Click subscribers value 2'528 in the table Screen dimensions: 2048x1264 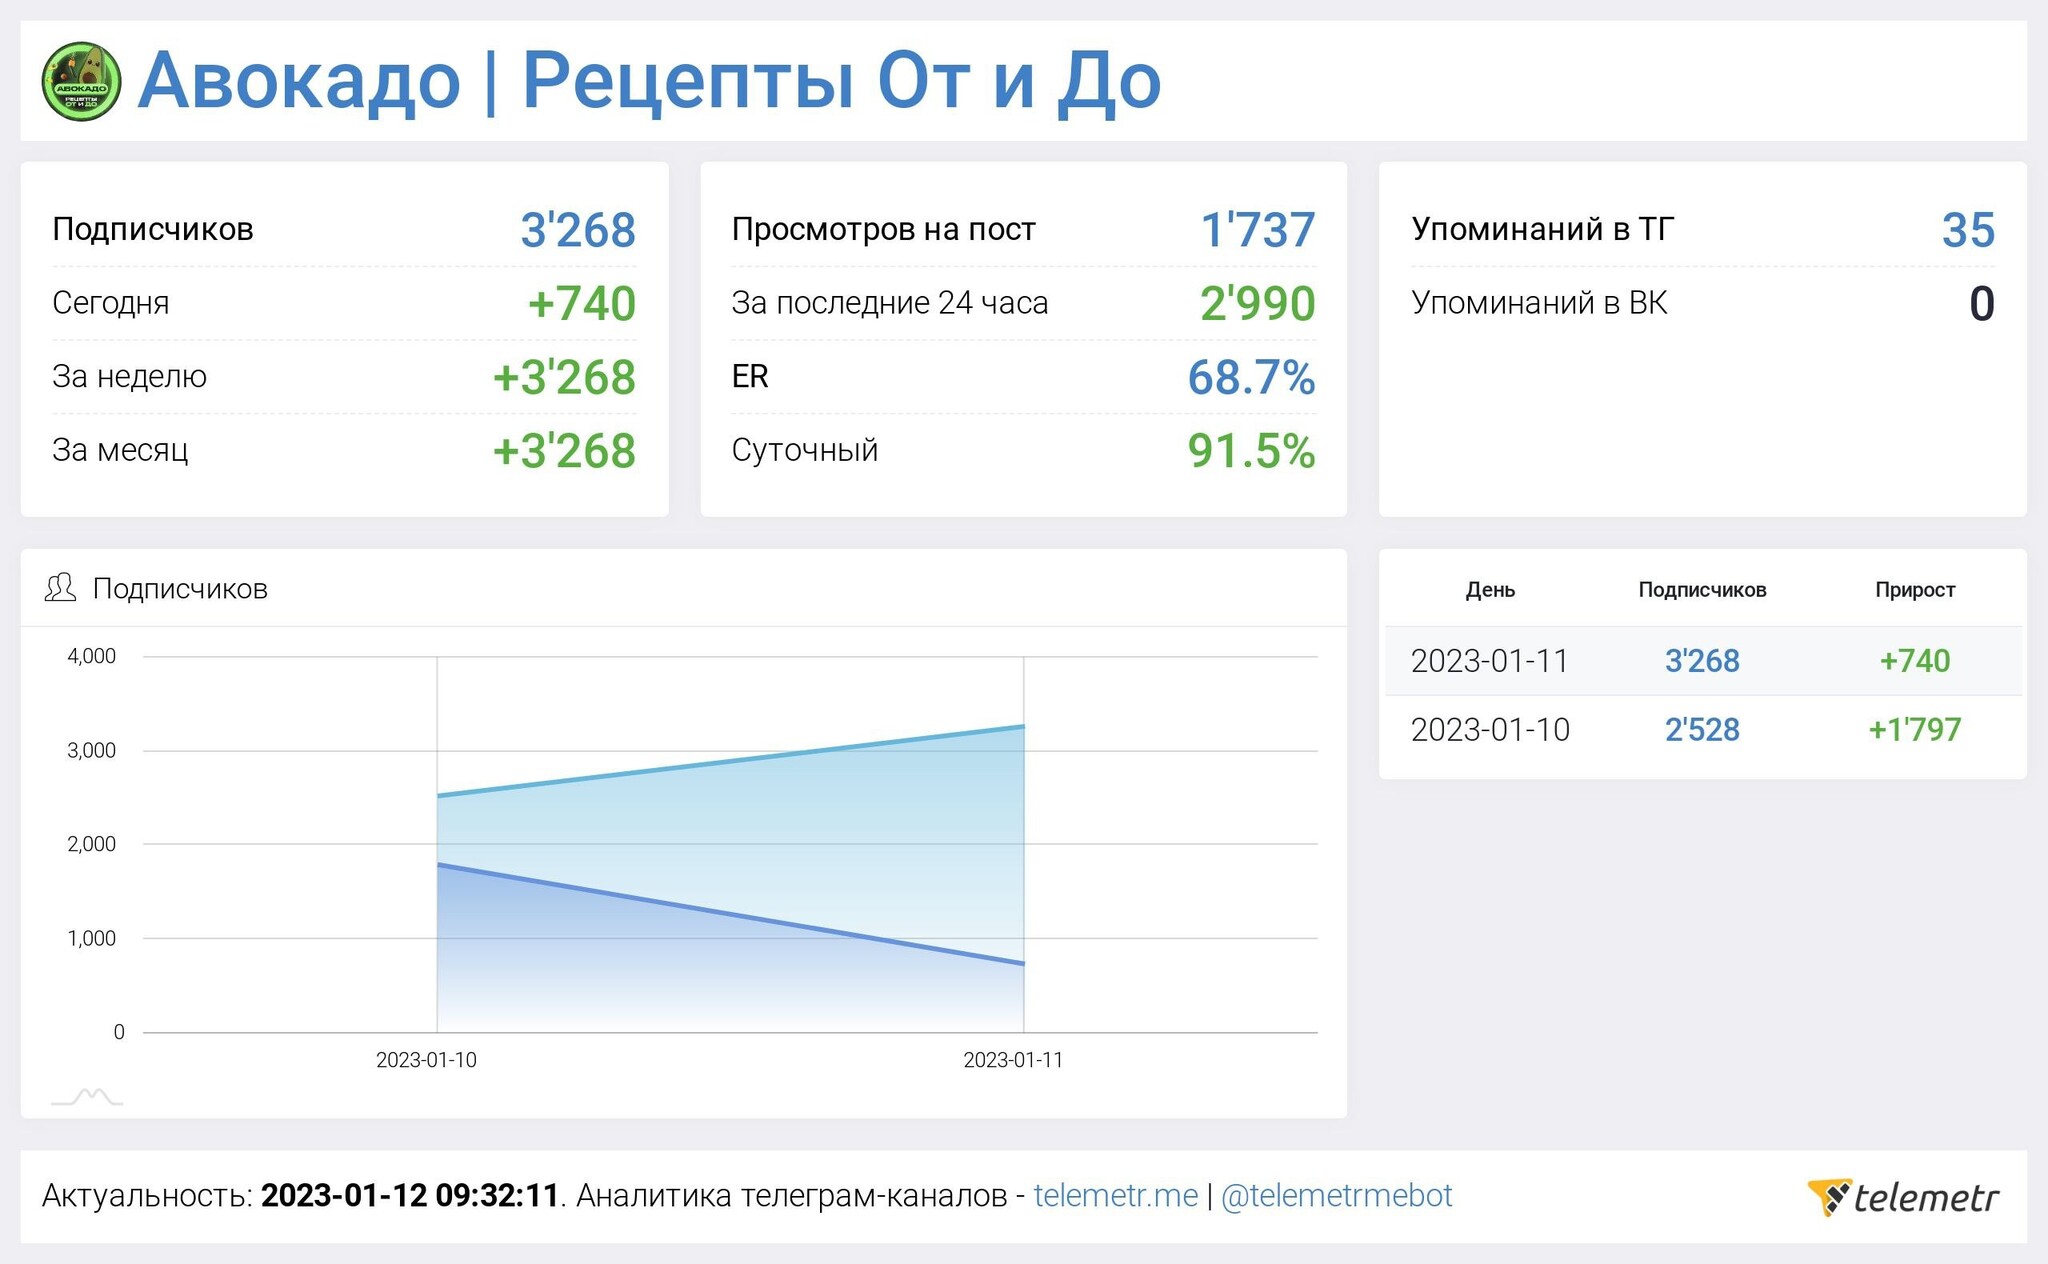tap(1702, 730)
